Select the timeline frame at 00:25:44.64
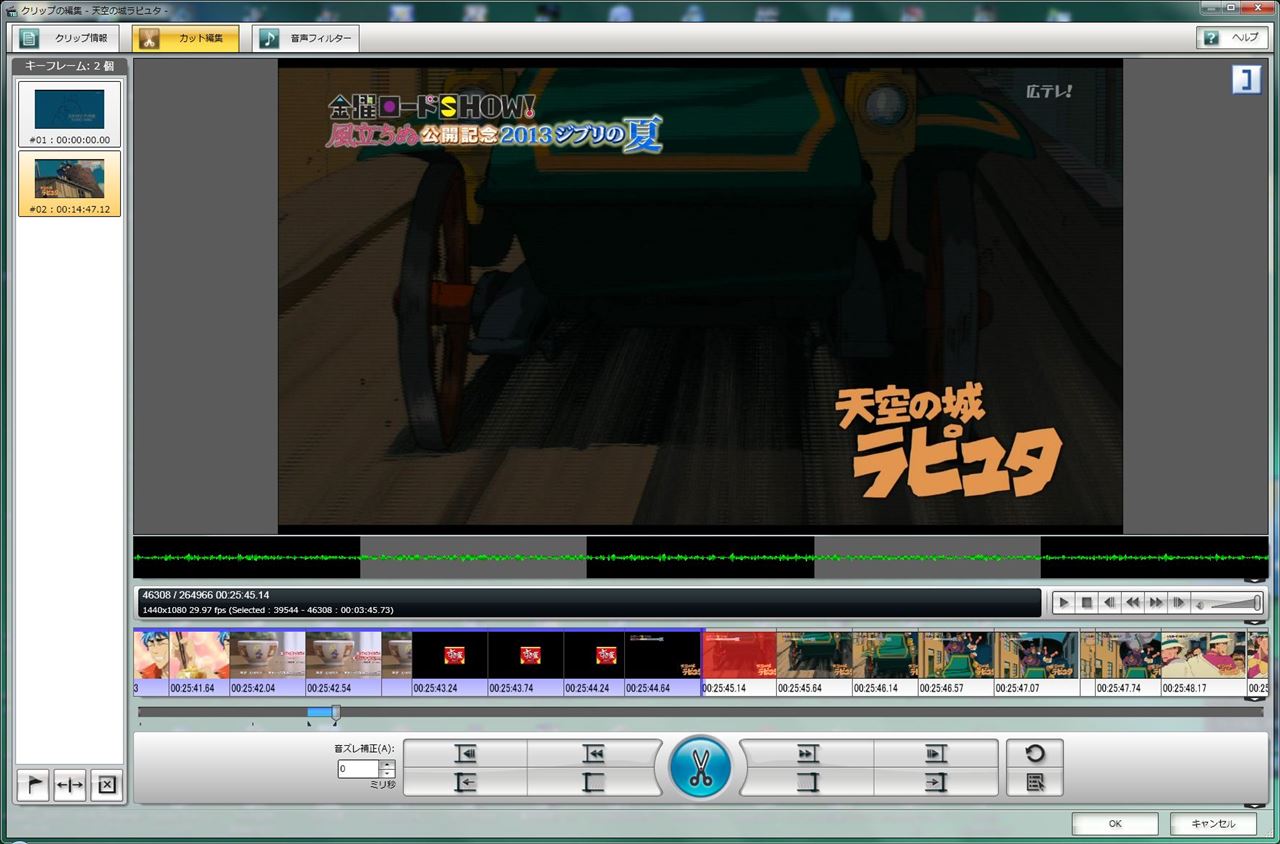The image size is (1280, 844). (x=662, y=663)
